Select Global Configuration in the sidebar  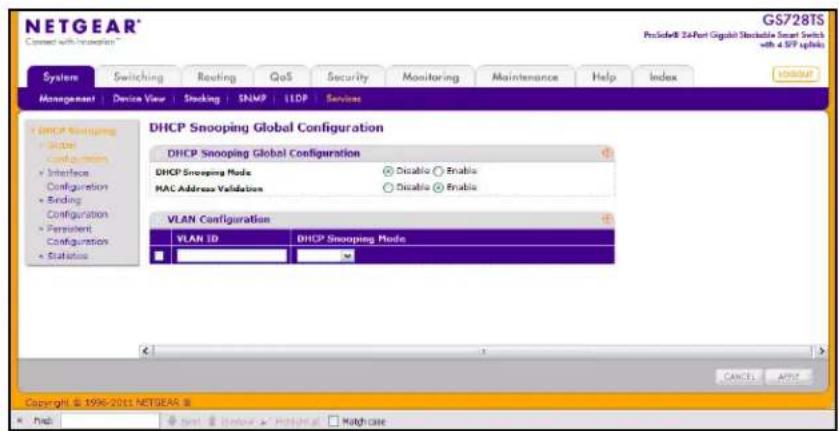(77, 152)
